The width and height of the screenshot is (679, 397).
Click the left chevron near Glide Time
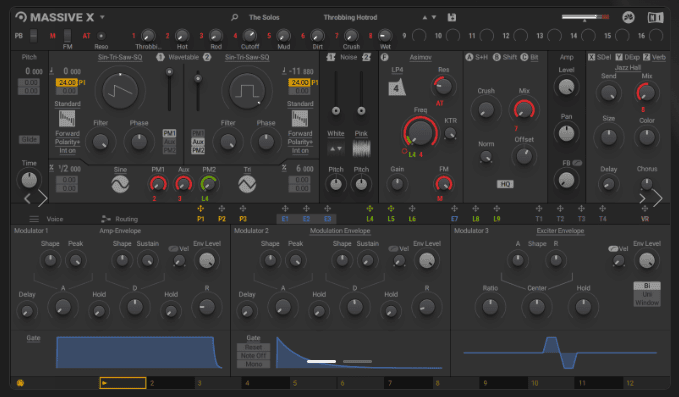pos(27,198)
